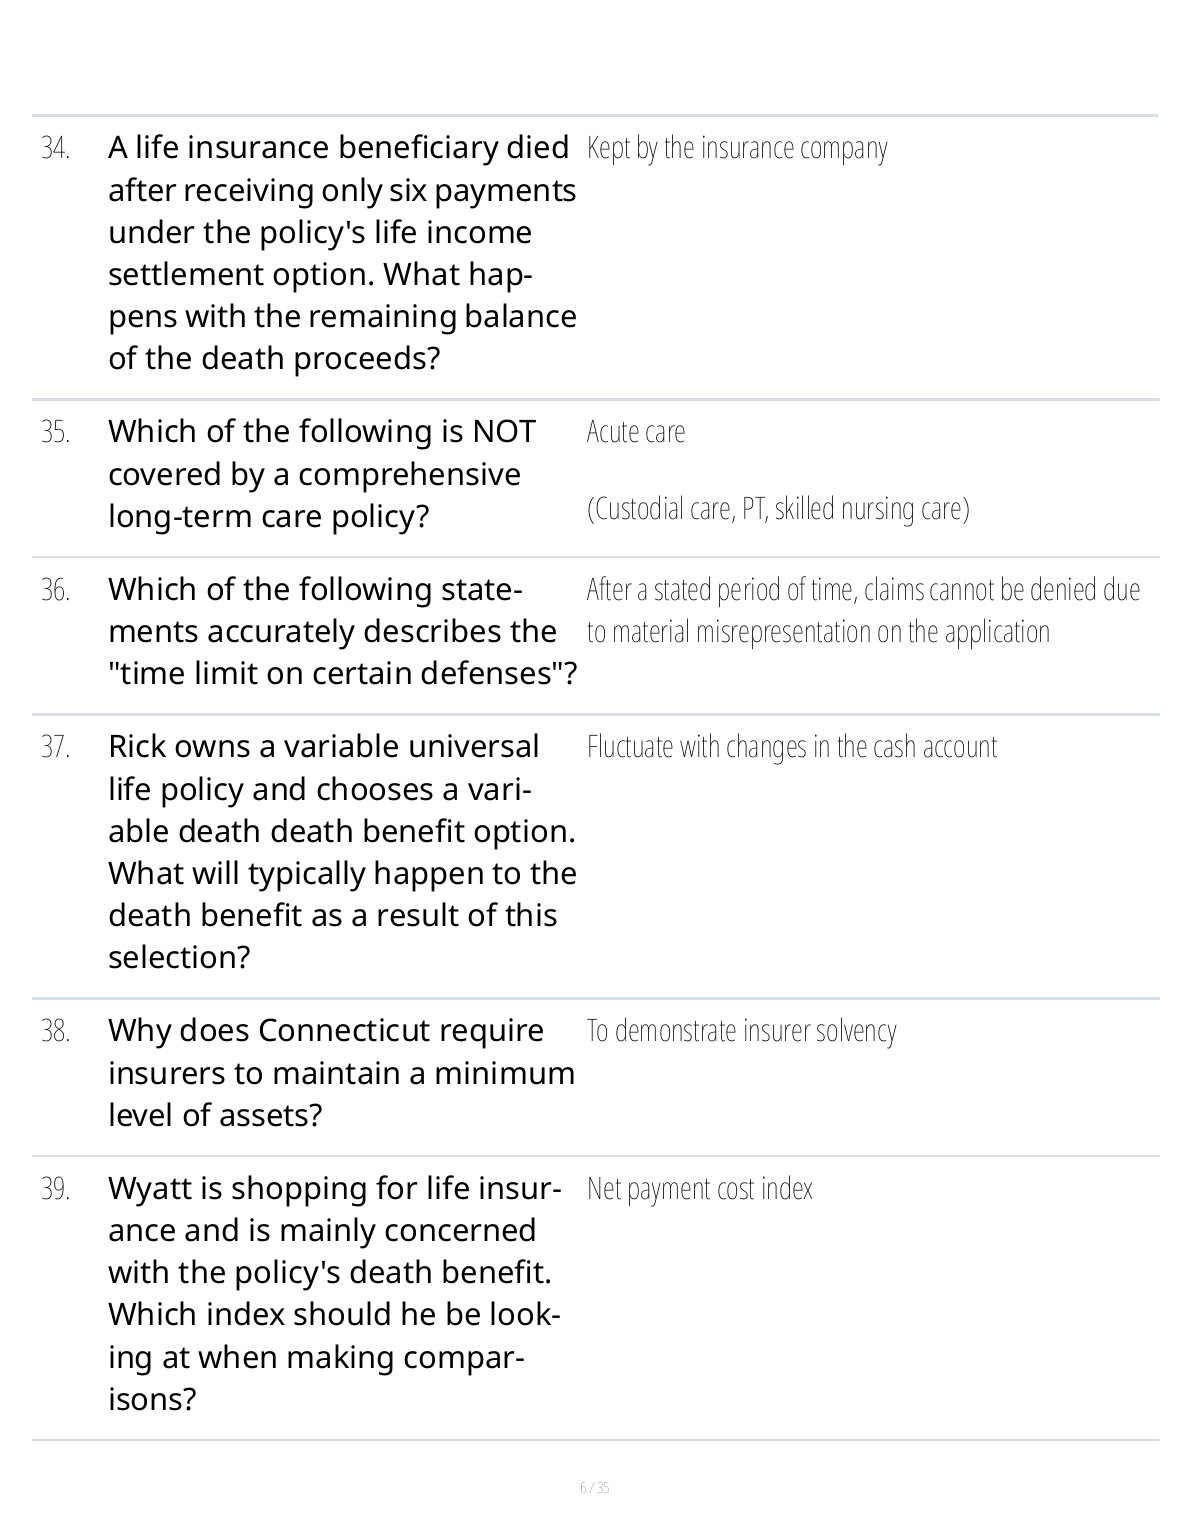The width and height of the screenshot is (1190, 1540).
Task: Click the '(Custodial care, PT, skilled nursing care)' note
Action: pyautogui.click(x=778, y=509)
